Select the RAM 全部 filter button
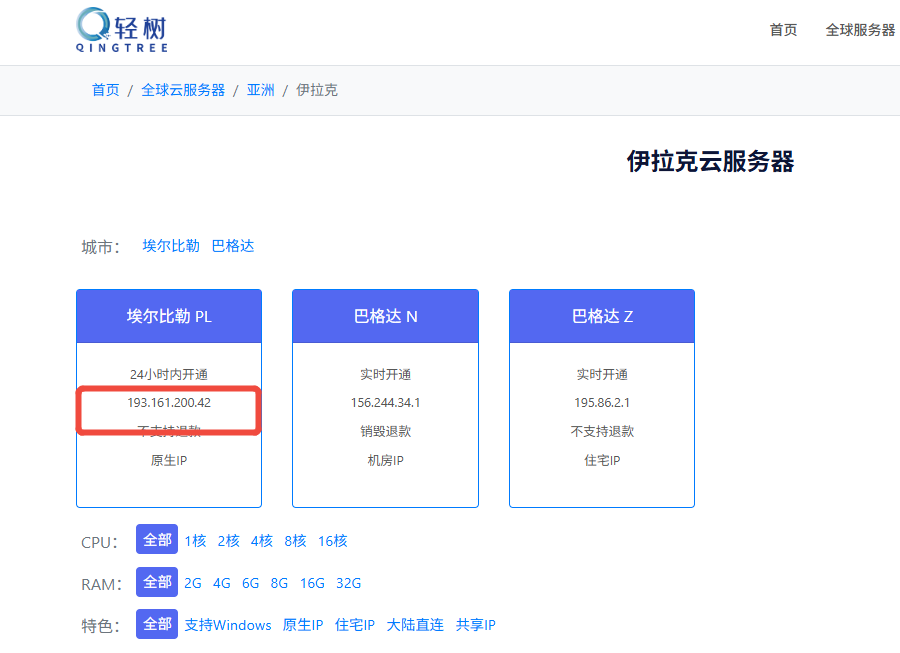900x653 pixels. click(x=157, y=582)
